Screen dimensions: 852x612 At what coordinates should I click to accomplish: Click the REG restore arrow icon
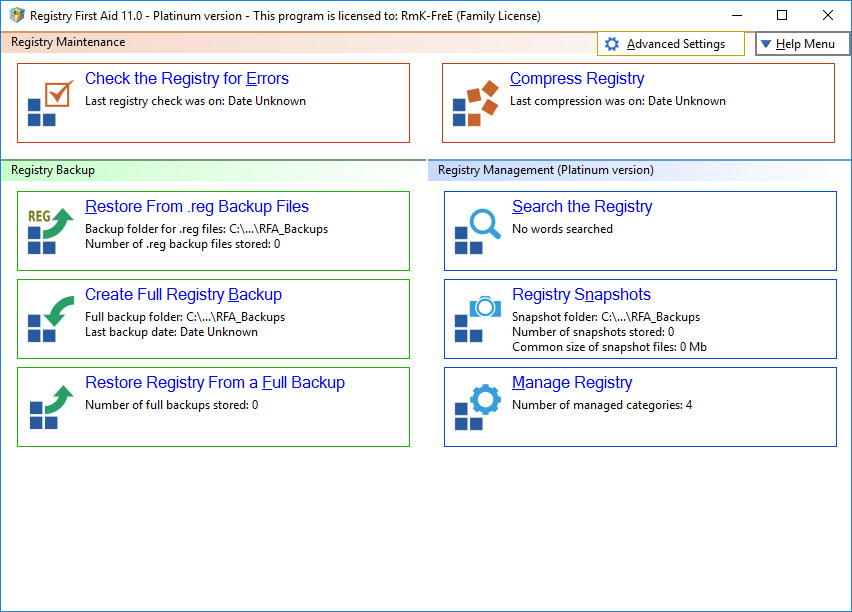50,231
